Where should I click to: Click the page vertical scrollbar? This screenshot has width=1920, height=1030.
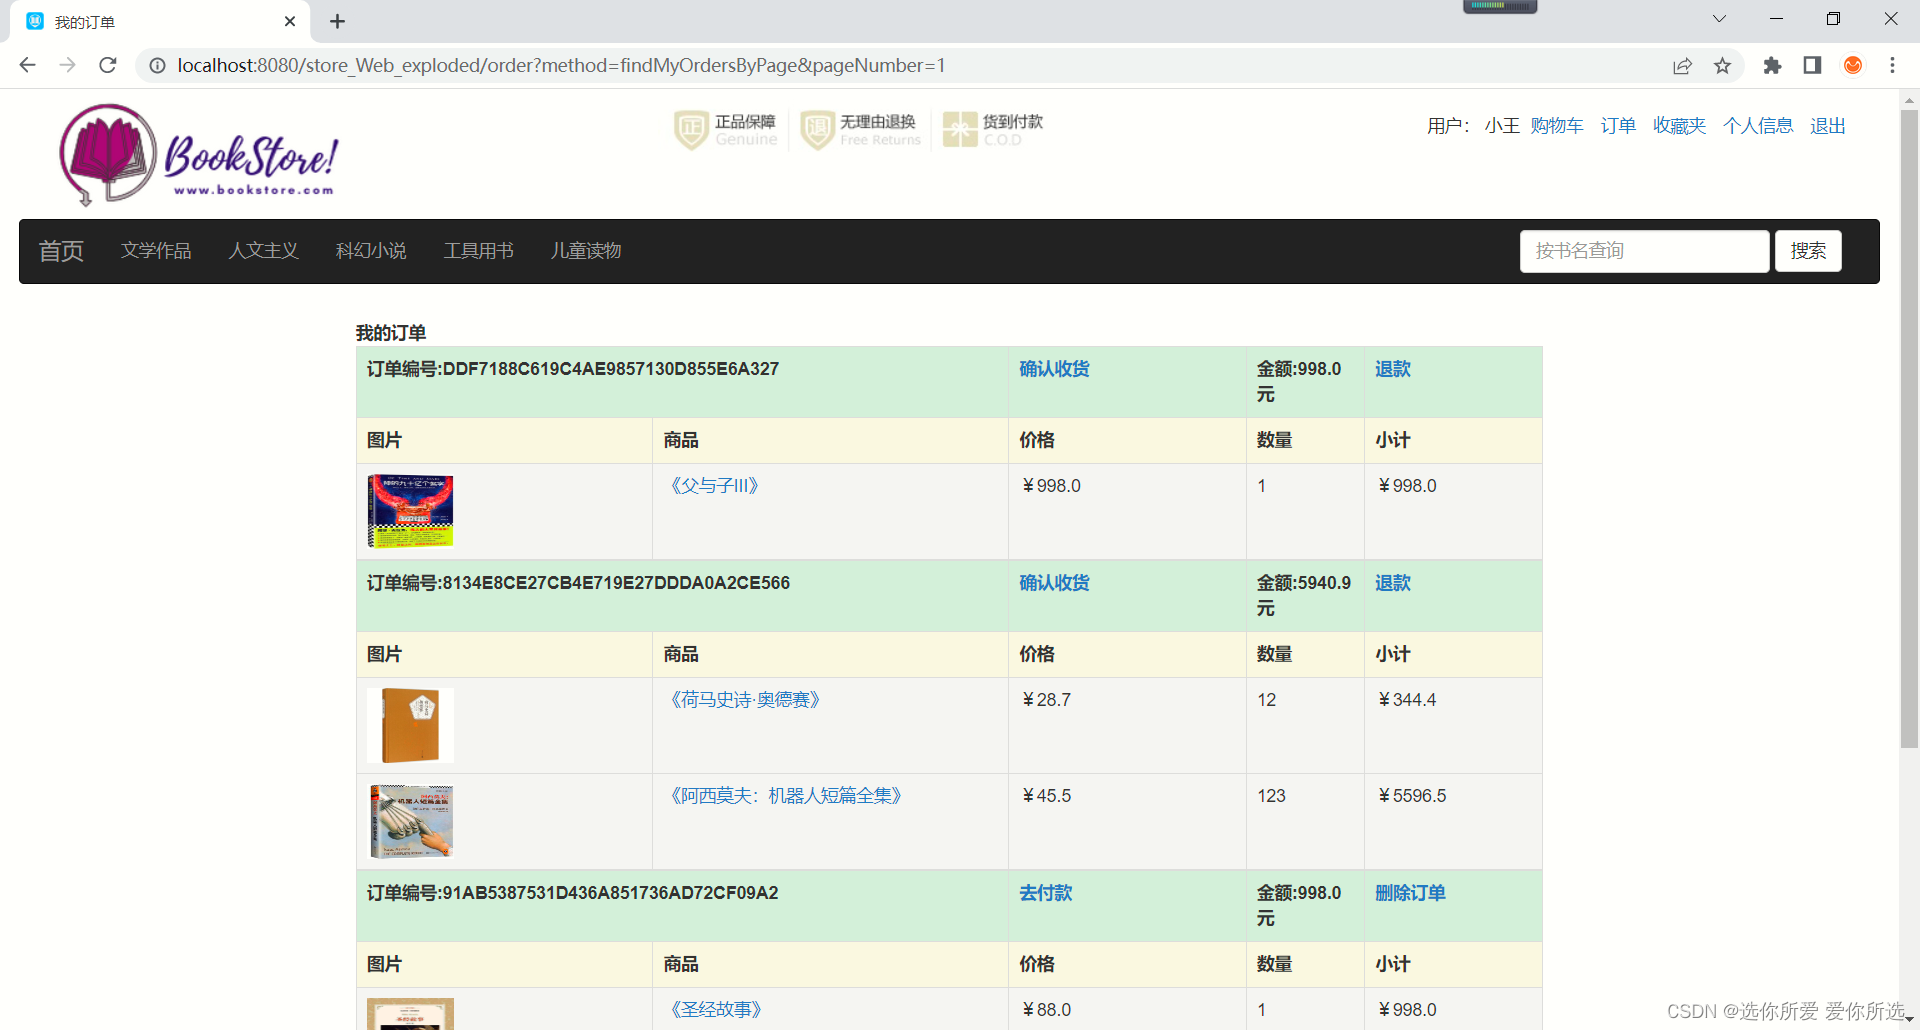pos(1909,429)
